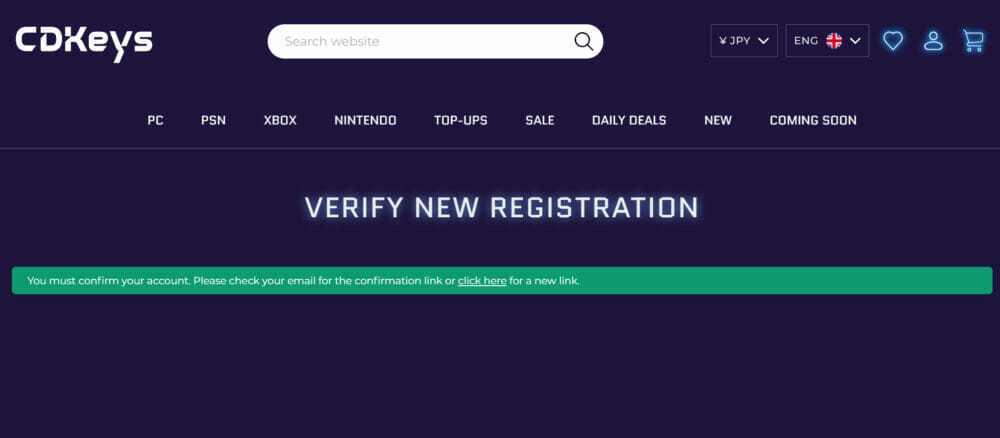
Task: Go to DAILY DEALS
Action: [628, 120]
